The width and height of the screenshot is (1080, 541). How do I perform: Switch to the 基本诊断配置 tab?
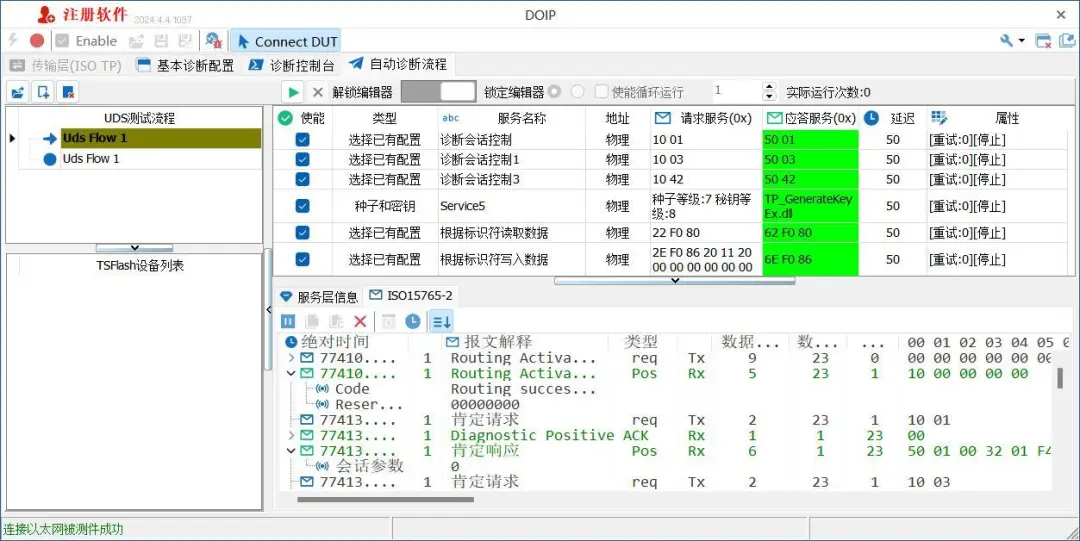click(x=185, y=65)
